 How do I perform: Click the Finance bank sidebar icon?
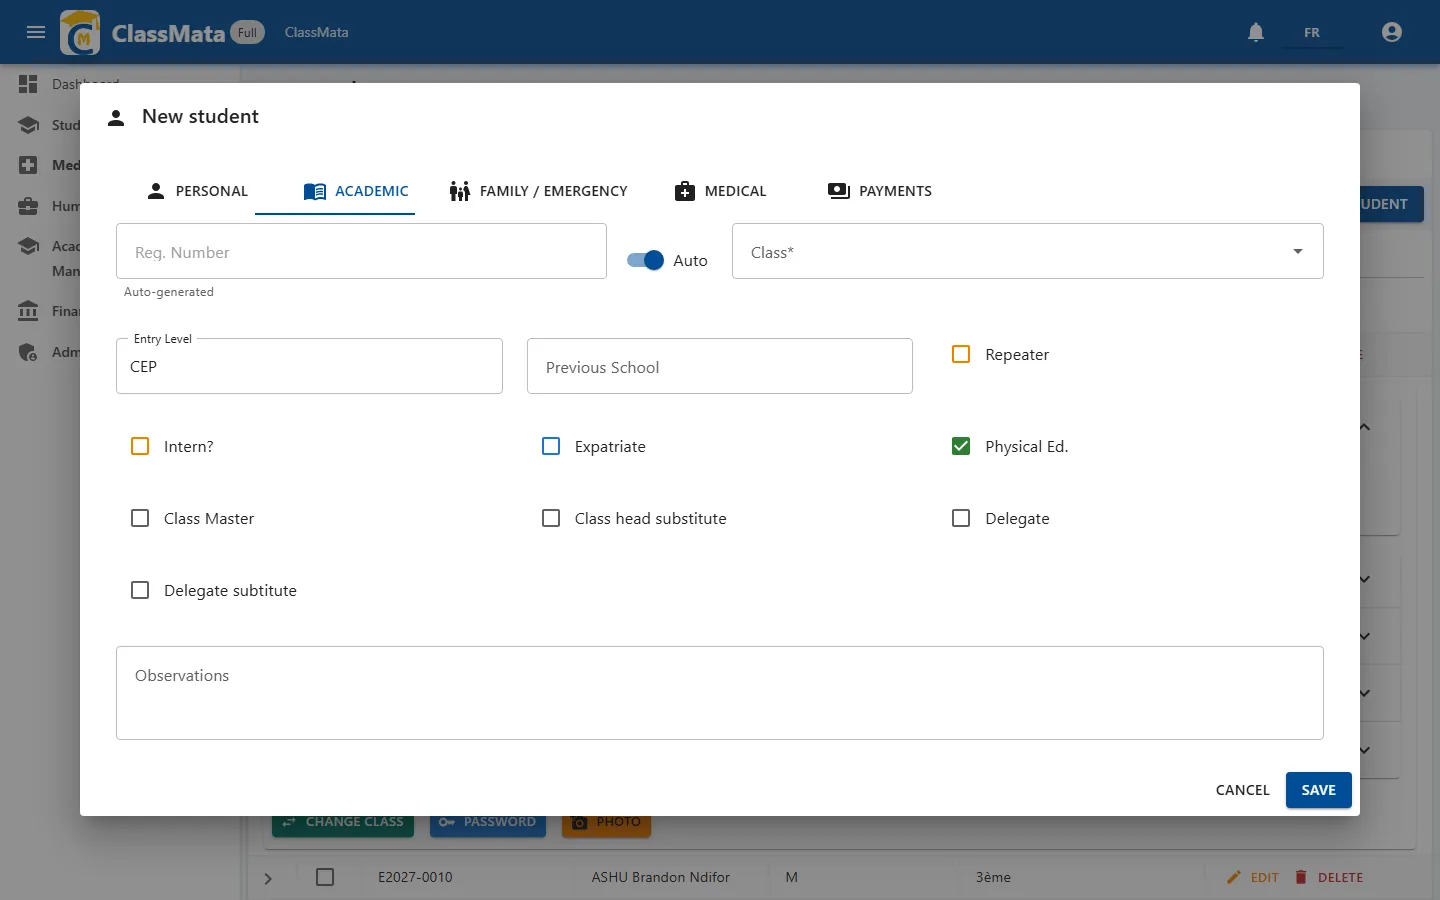coord(28,311)
